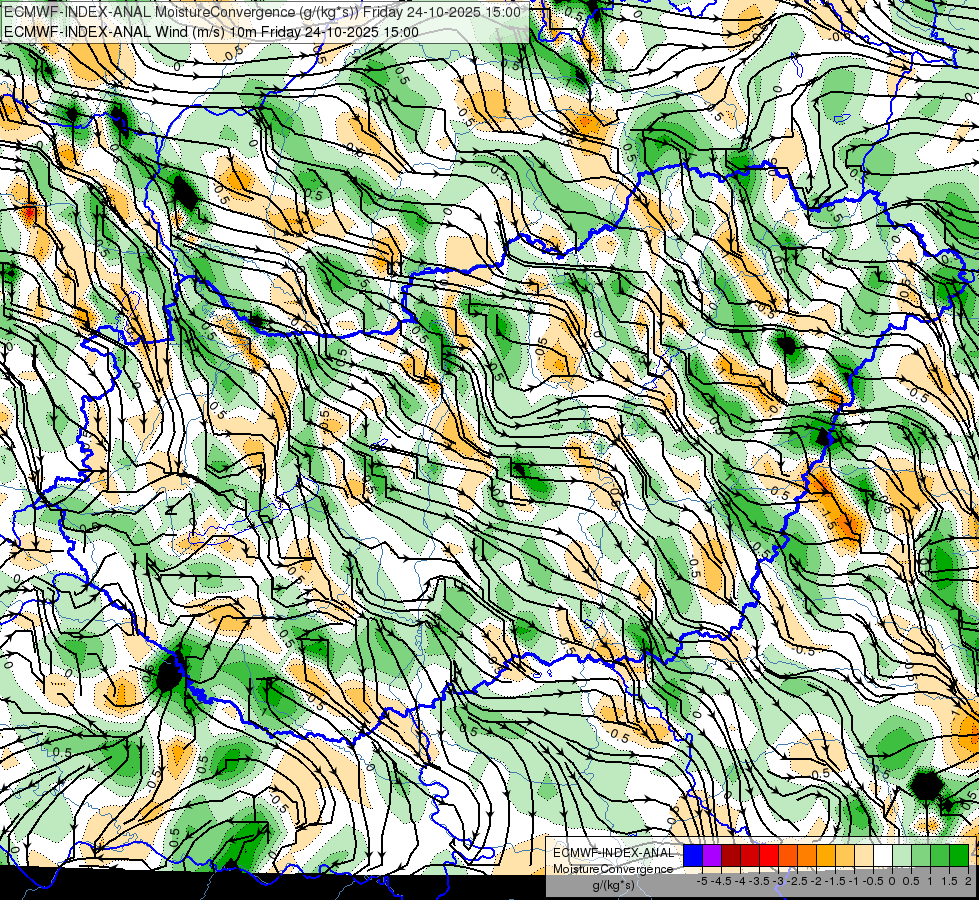This screenshot has width=979, height=900.
Task: Click the pale peach swatch beside white
Action: 864,855
